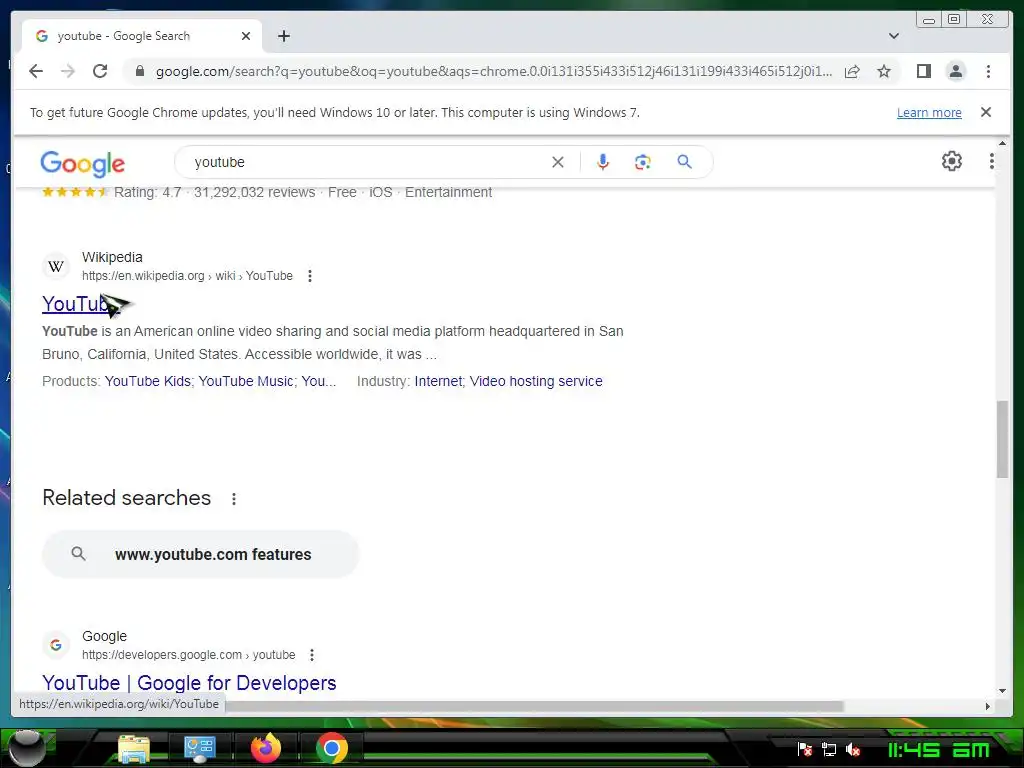Dismiss the Chrome update notification bar

click(986, 112)
